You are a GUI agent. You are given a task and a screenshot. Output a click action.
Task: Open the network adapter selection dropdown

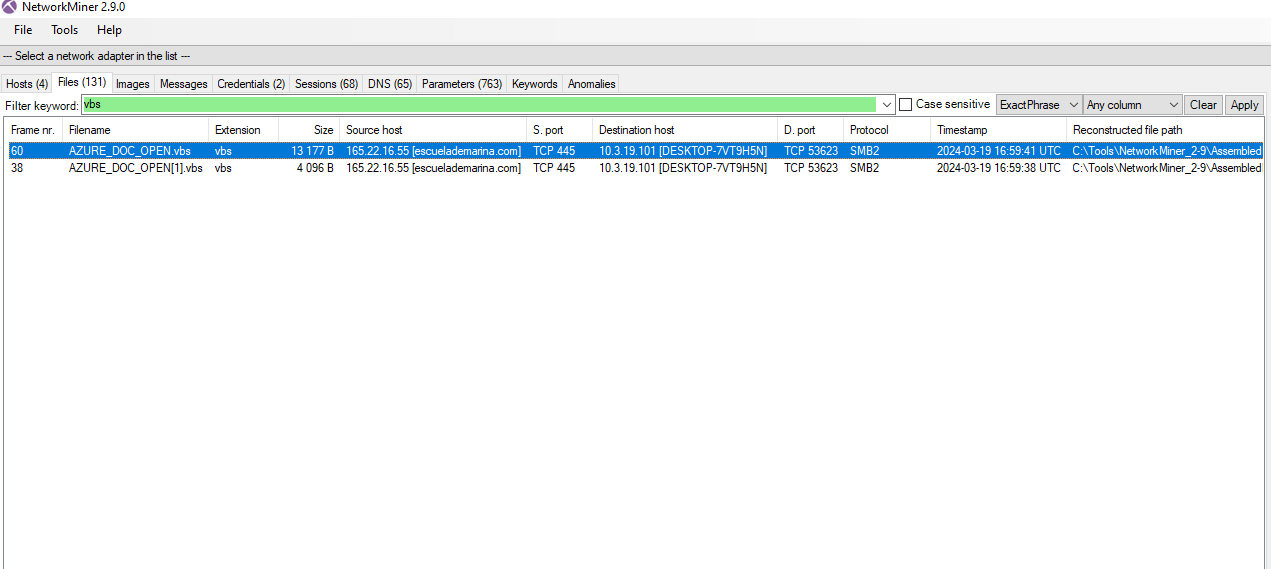(635, 56)
